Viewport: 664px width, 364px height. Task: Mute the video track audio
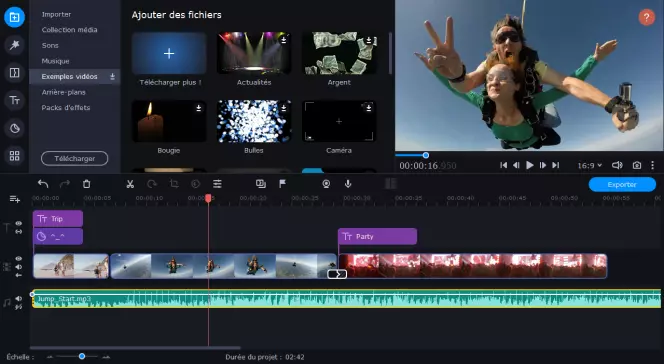[19, 267]
